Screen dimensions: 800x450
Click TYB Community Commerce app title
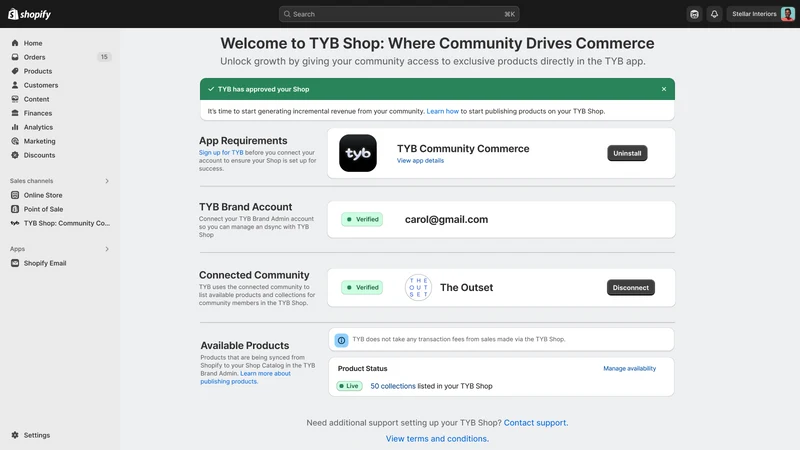tap(463, 148)
